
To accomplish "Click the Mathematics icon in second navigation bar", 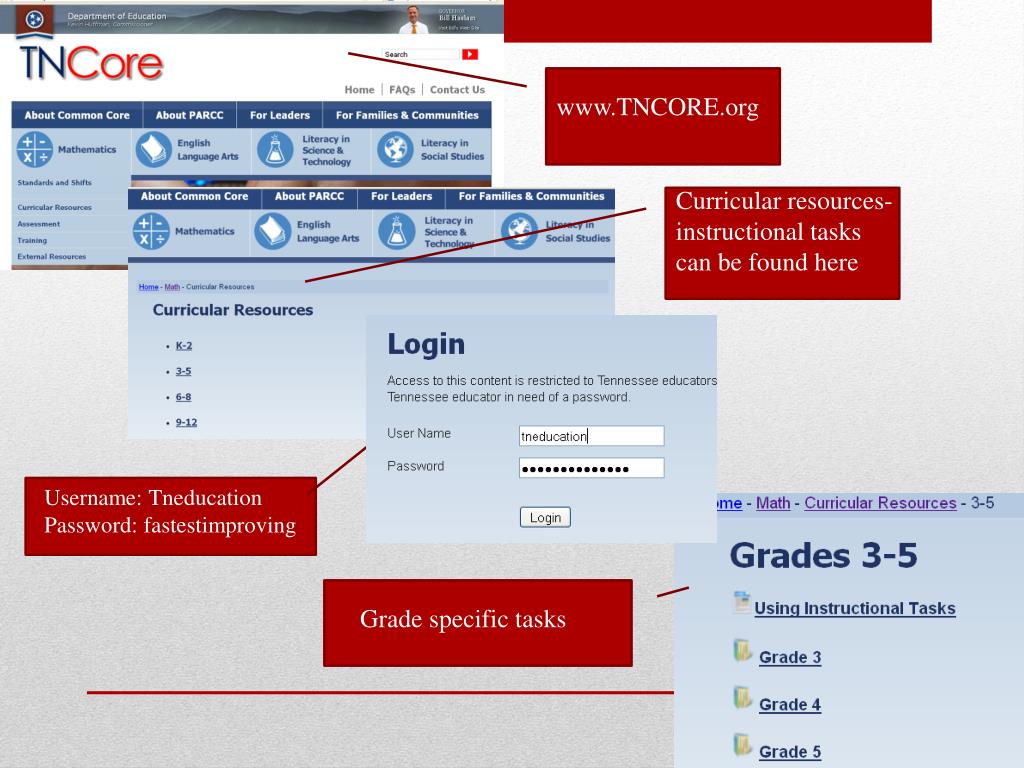I will (151, 231).
